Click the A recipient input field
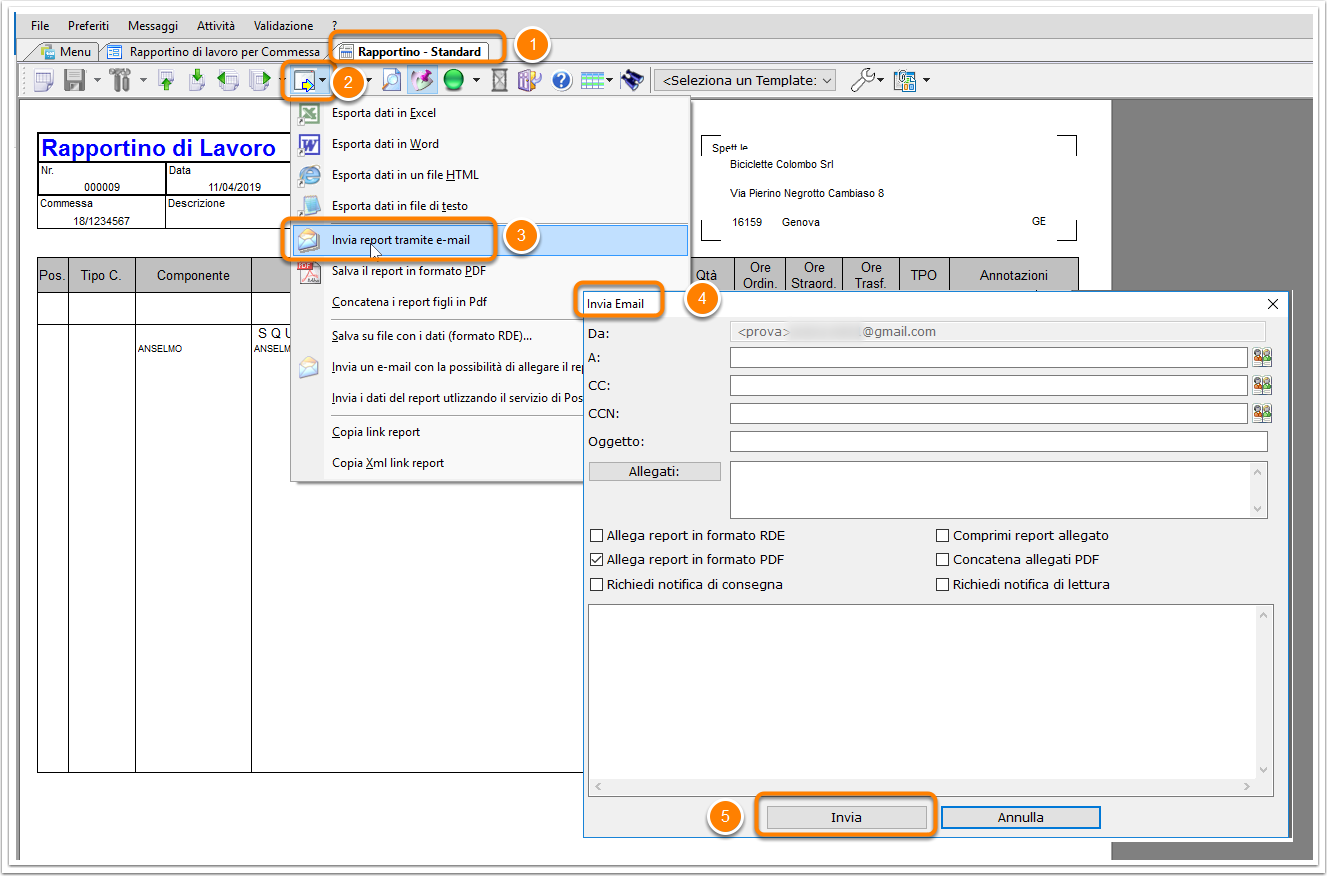The width and height of the screenshot is (1327, 876). pos(989,357)
